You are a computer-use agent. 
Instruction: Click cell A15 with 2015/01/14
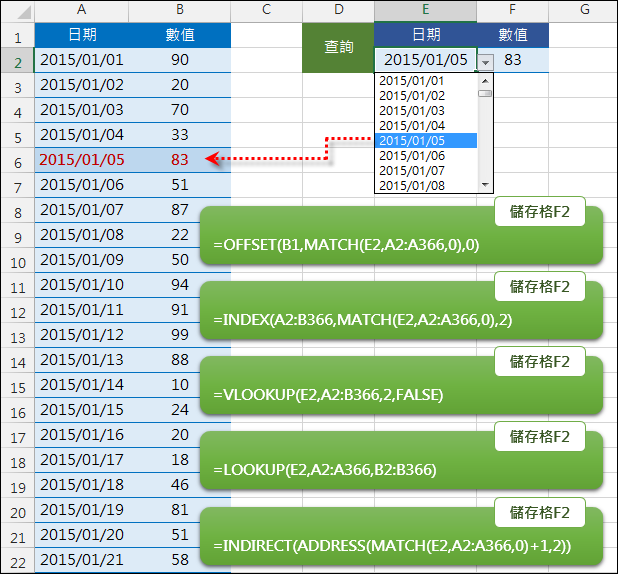(x=82, y=385)
